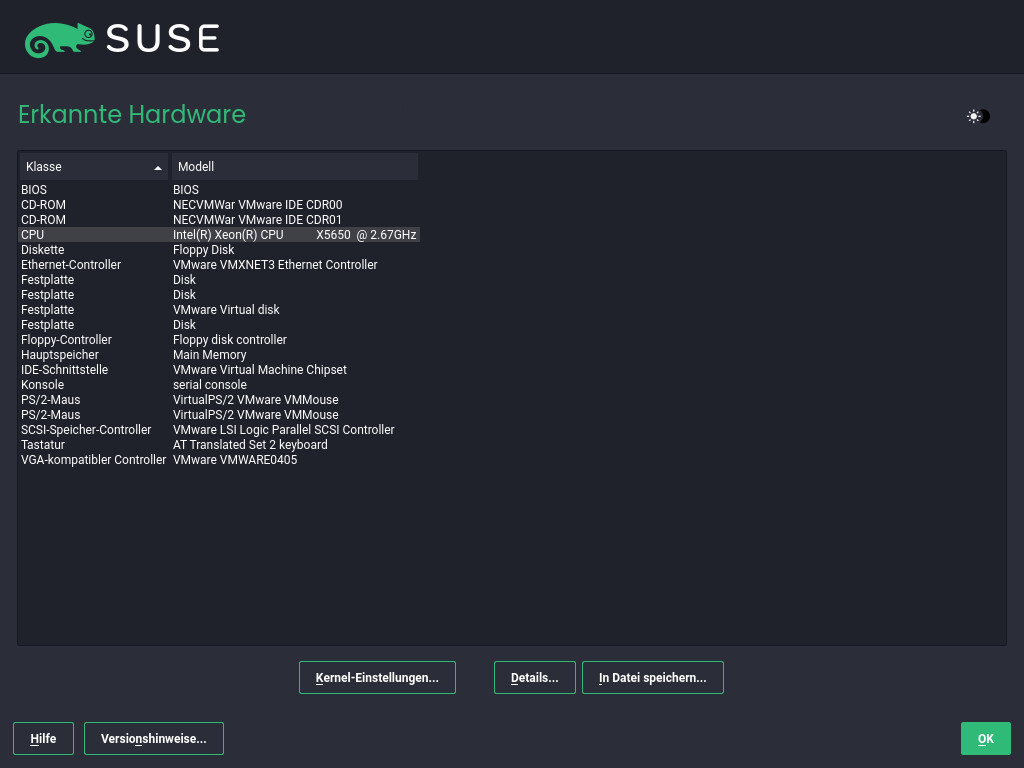
Task: Click the Details... button
Action: point(534,677)
